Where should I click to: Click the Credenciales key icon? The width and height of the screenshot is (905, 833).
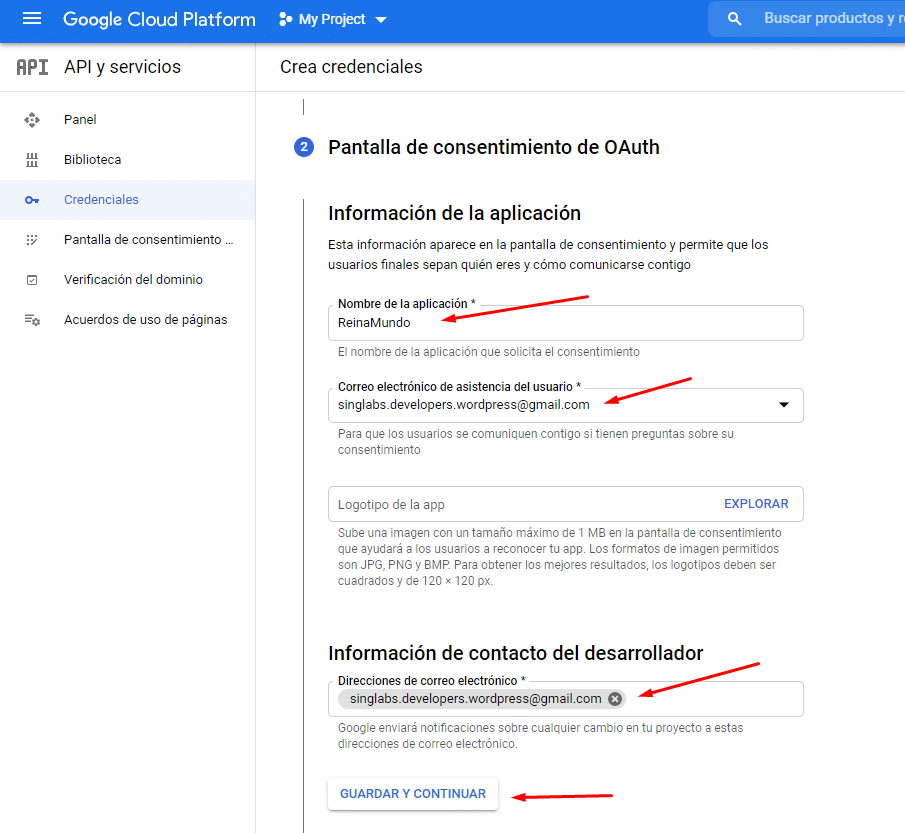[32, 200]
